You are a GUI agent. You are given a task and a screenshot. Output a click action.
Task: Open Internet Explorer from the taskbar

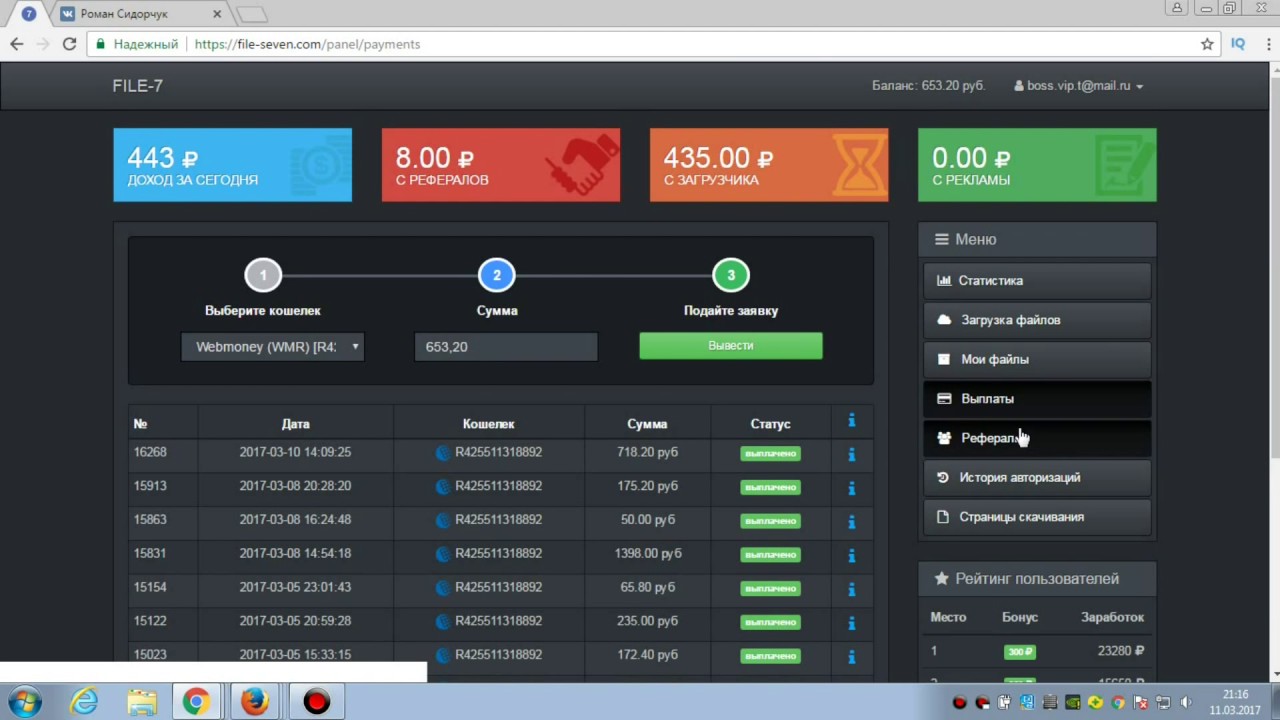pos(84,702)
